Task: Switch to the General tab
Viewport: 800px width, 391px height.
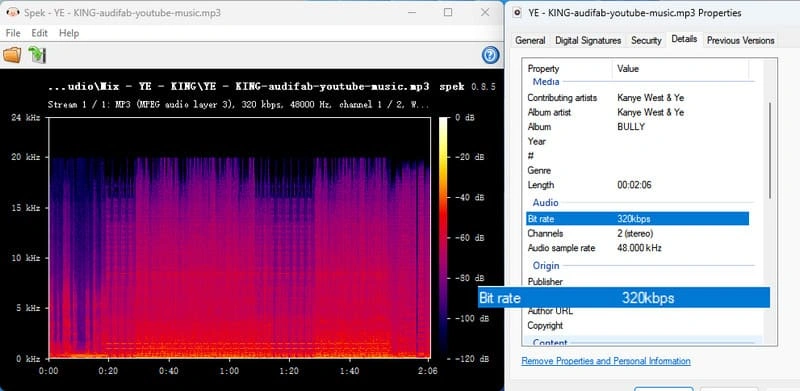Action: point(530,40)
